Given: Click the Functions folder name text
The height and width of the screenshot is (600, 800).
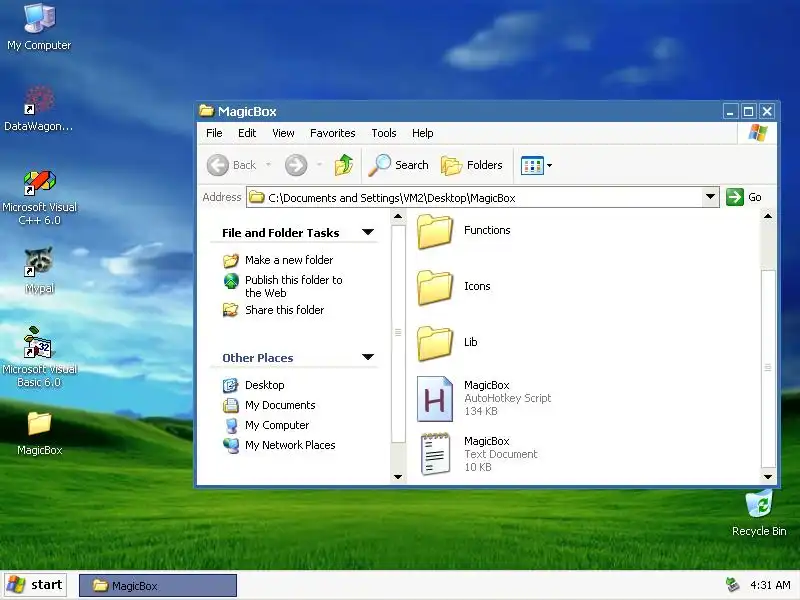Looking at the screenshot, I should (487, 230).
